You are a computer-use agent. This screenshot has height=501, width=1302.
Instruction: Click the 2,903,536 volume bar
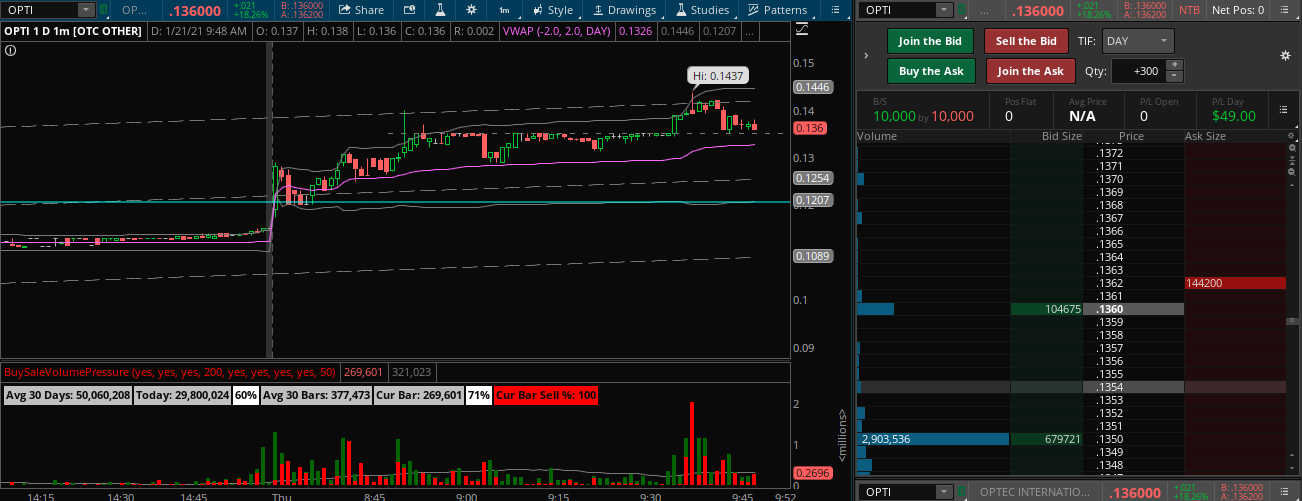[933, 439]
